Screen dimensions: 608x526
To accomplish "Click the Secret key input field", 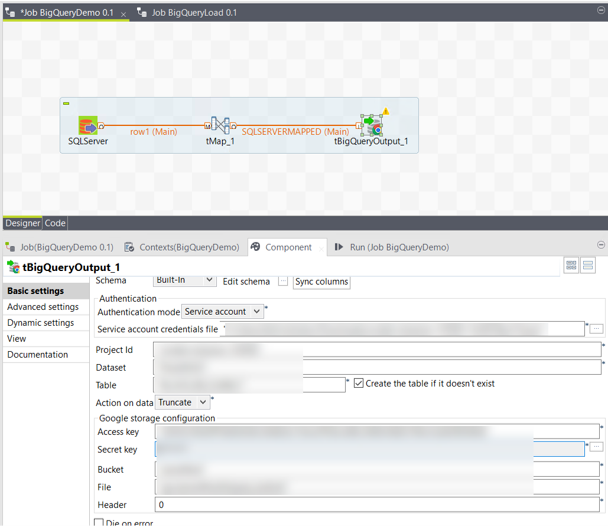I will [x=370, y=449].
